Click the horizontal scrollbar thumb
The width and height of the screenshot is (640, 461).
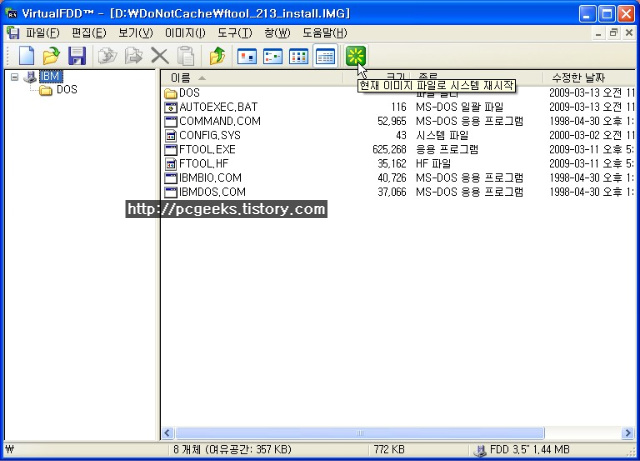pos(360,433)
